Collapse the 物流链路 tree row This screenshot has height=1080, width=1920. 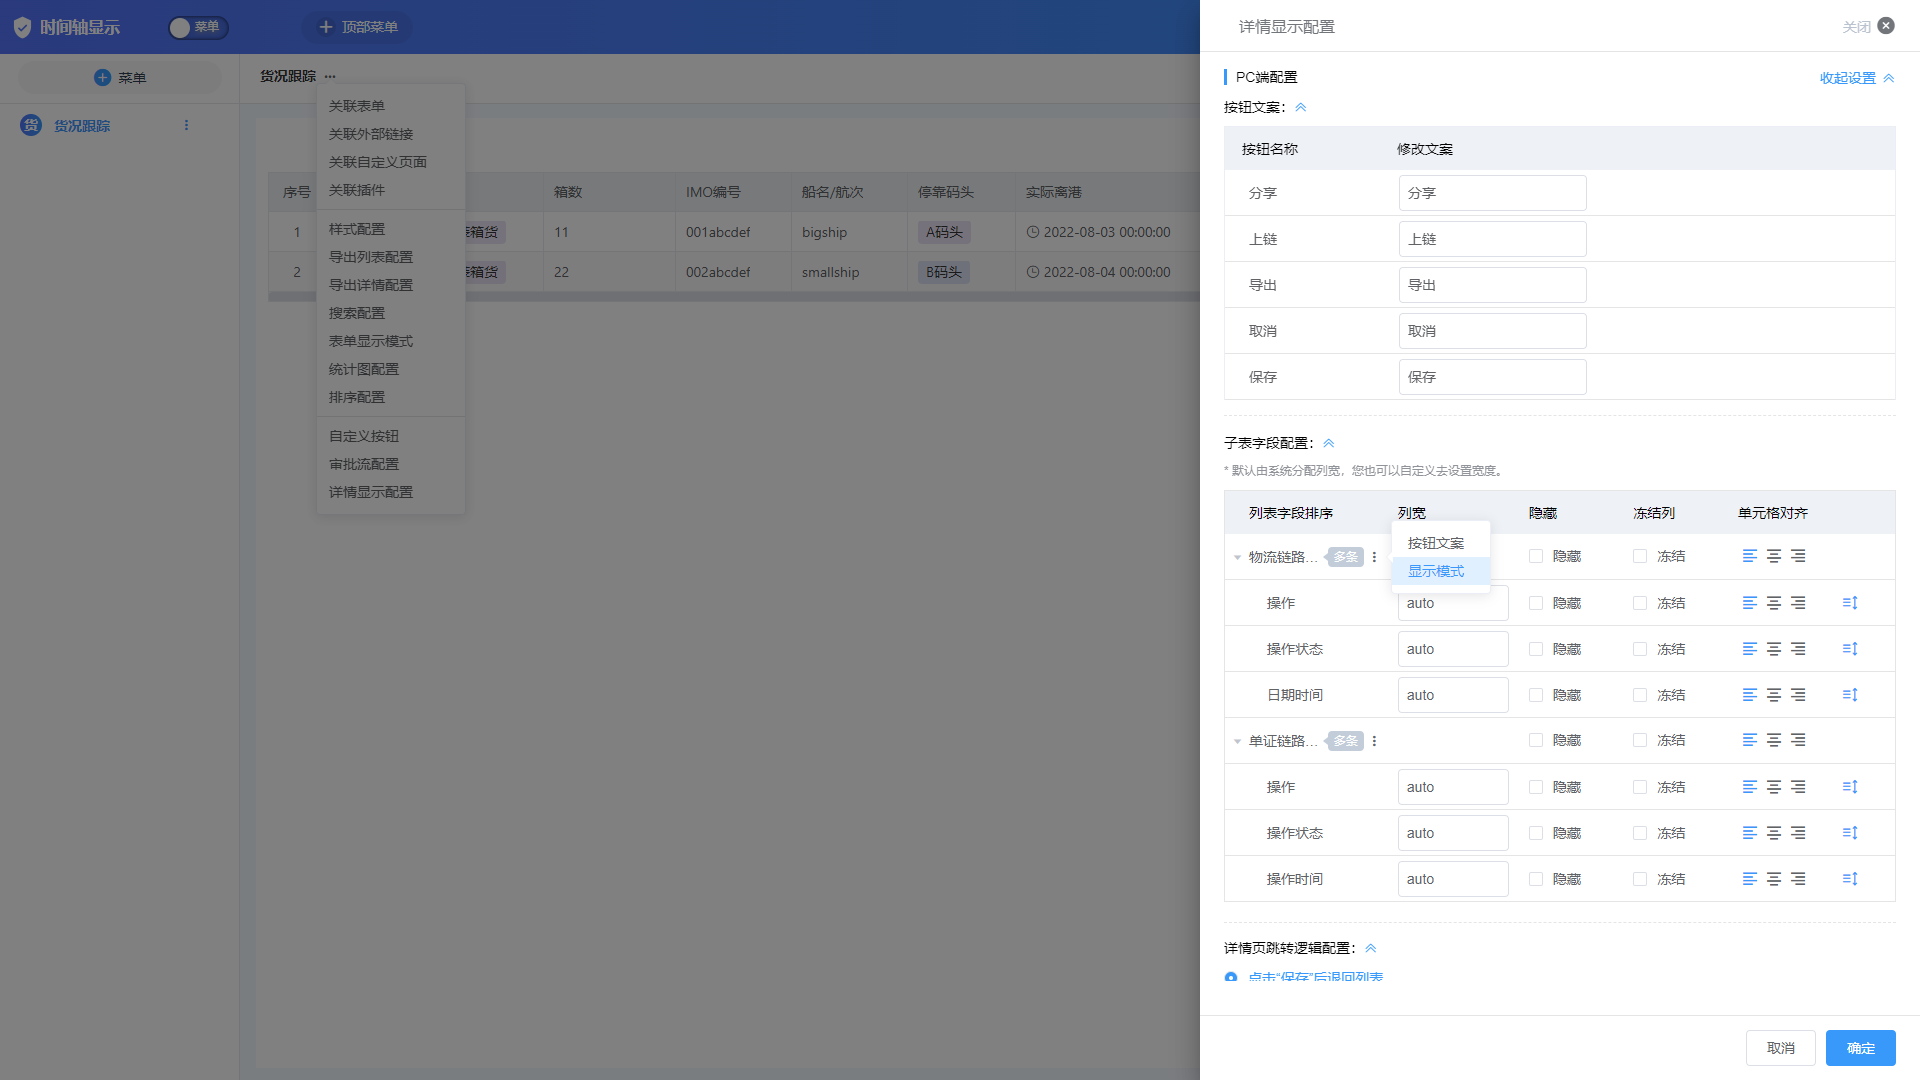click(x=1237, y=557)
